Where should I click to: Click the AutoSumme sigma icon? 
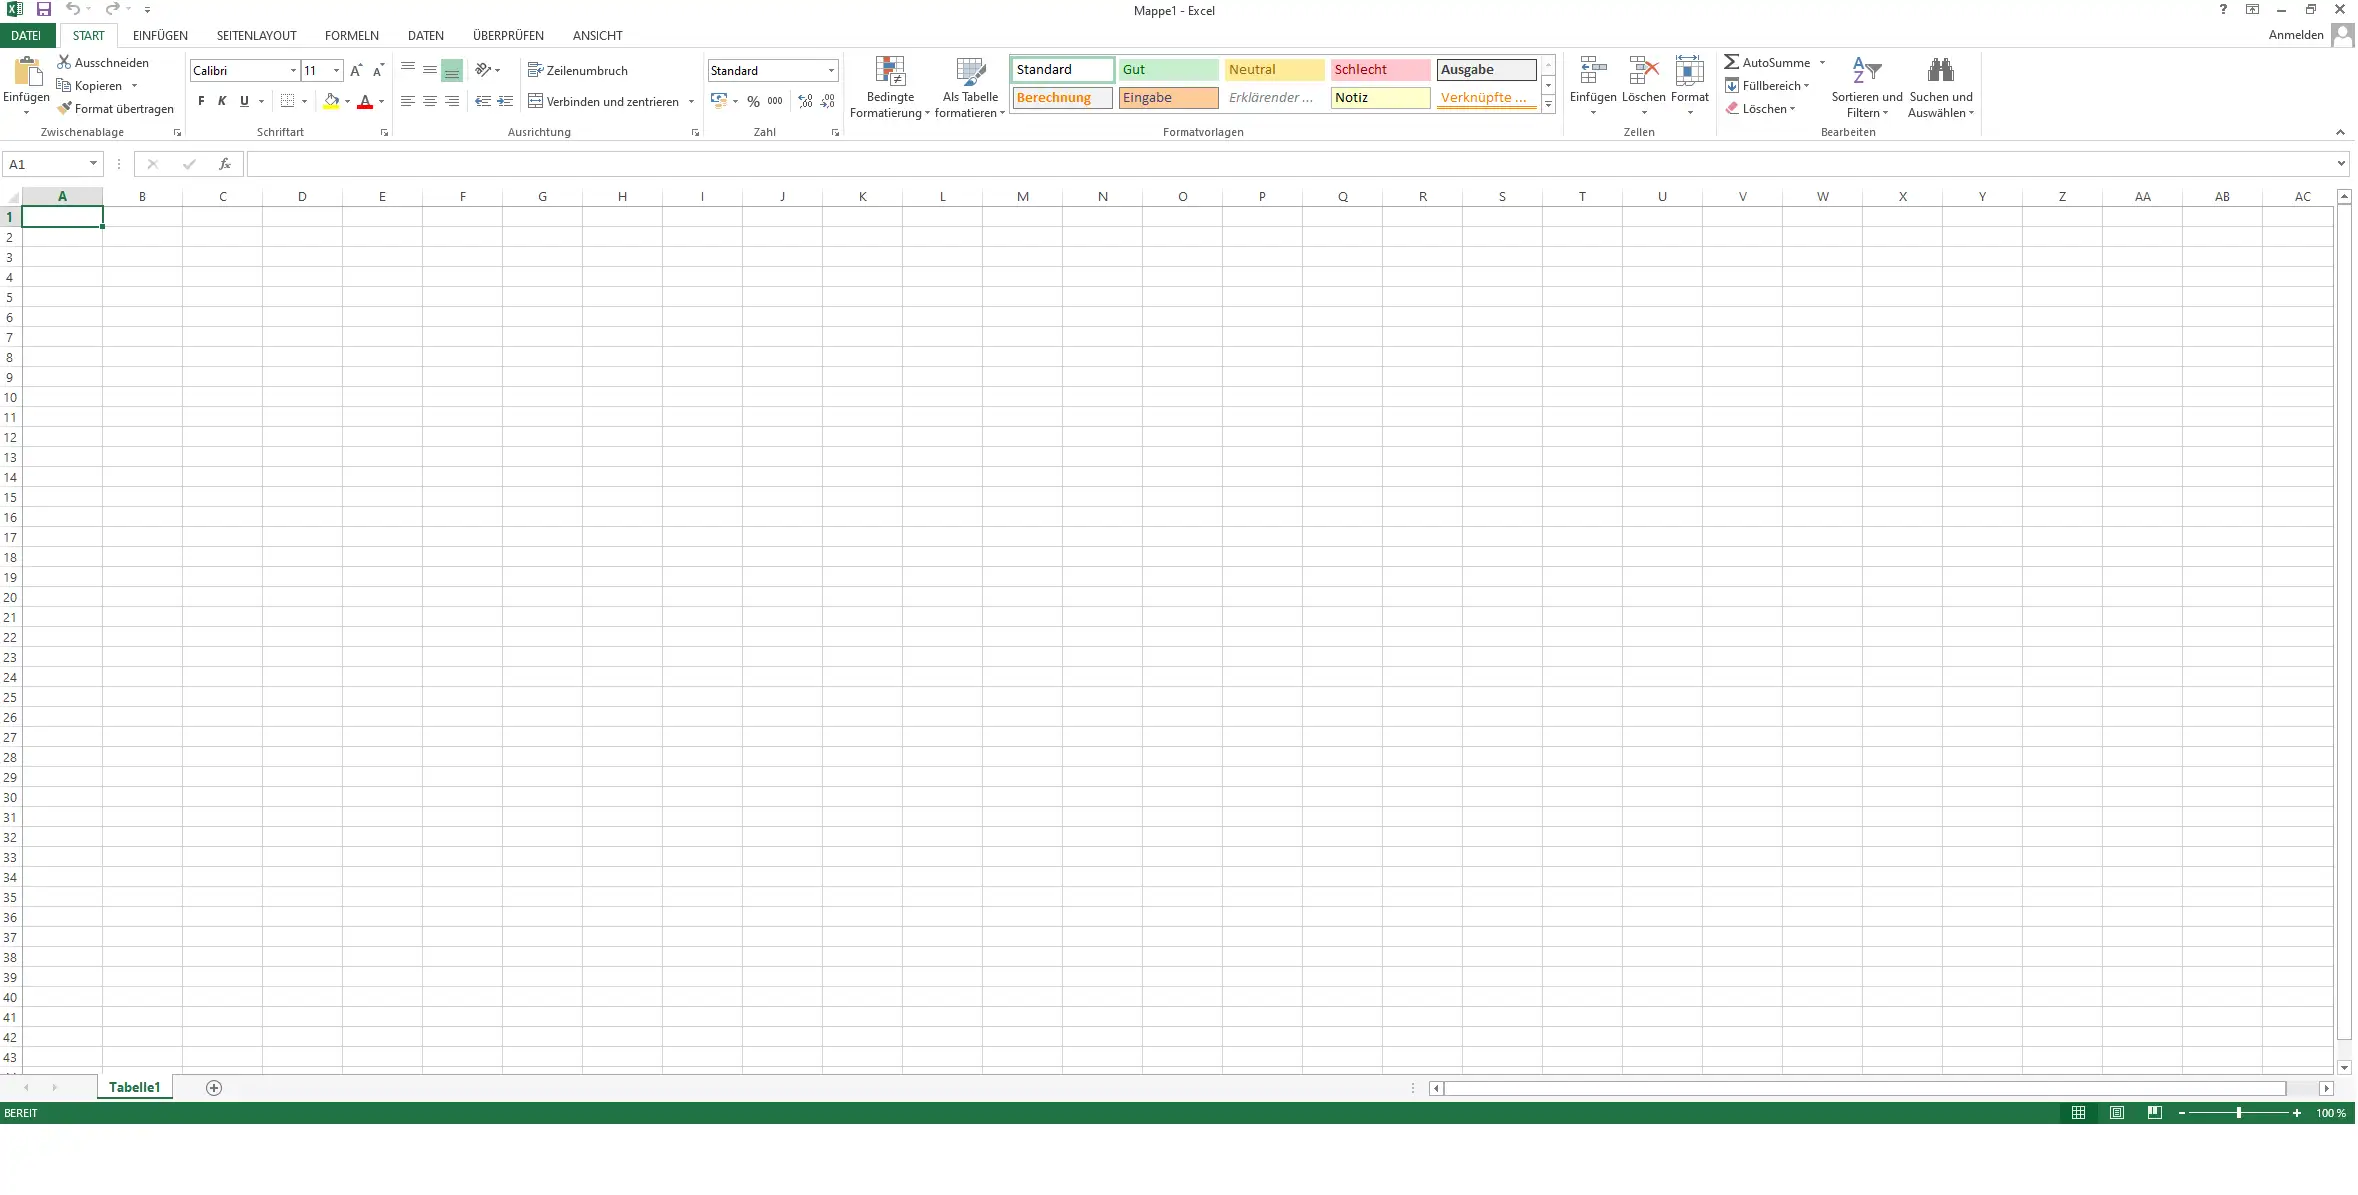(x=1731, y=62)
